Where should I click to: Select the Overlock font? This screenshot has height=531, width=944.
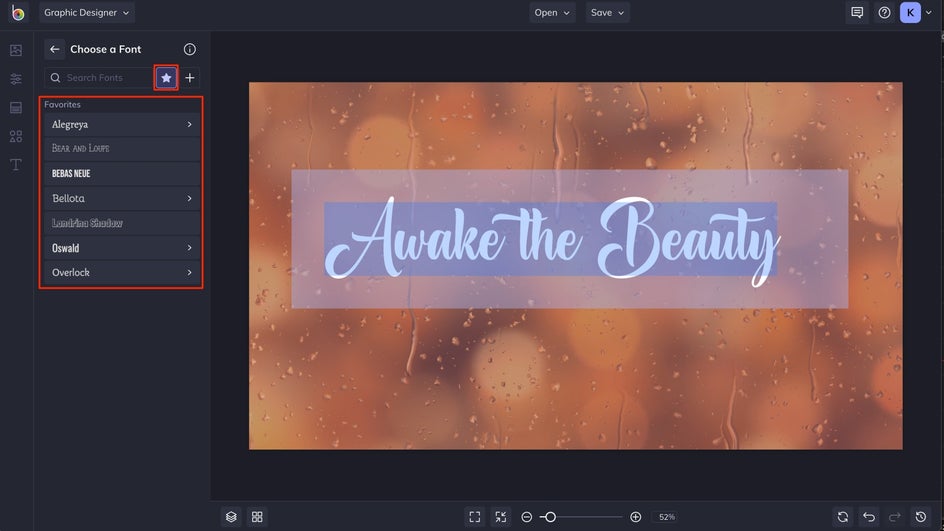tap(122, 272)
